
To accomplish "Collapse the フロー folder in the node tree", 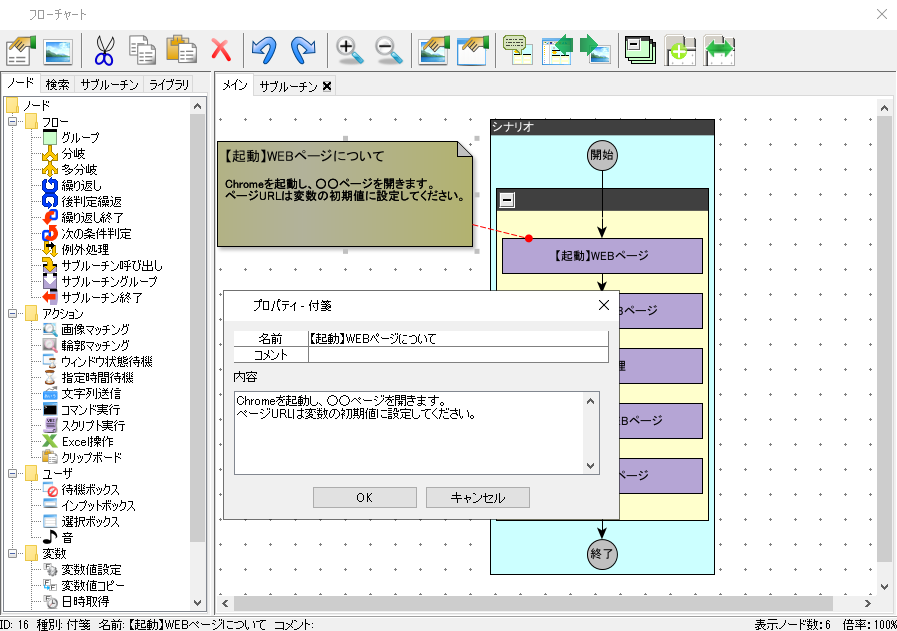I will click(x=12, y=122).
